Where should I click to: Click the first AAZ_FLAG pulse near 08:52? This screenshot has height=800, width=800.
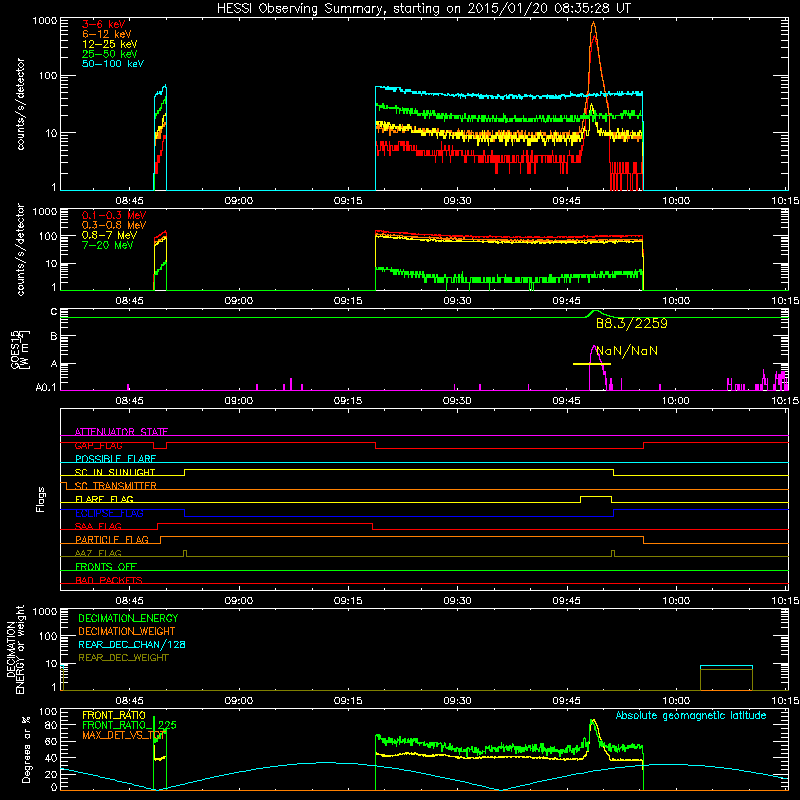185,553
